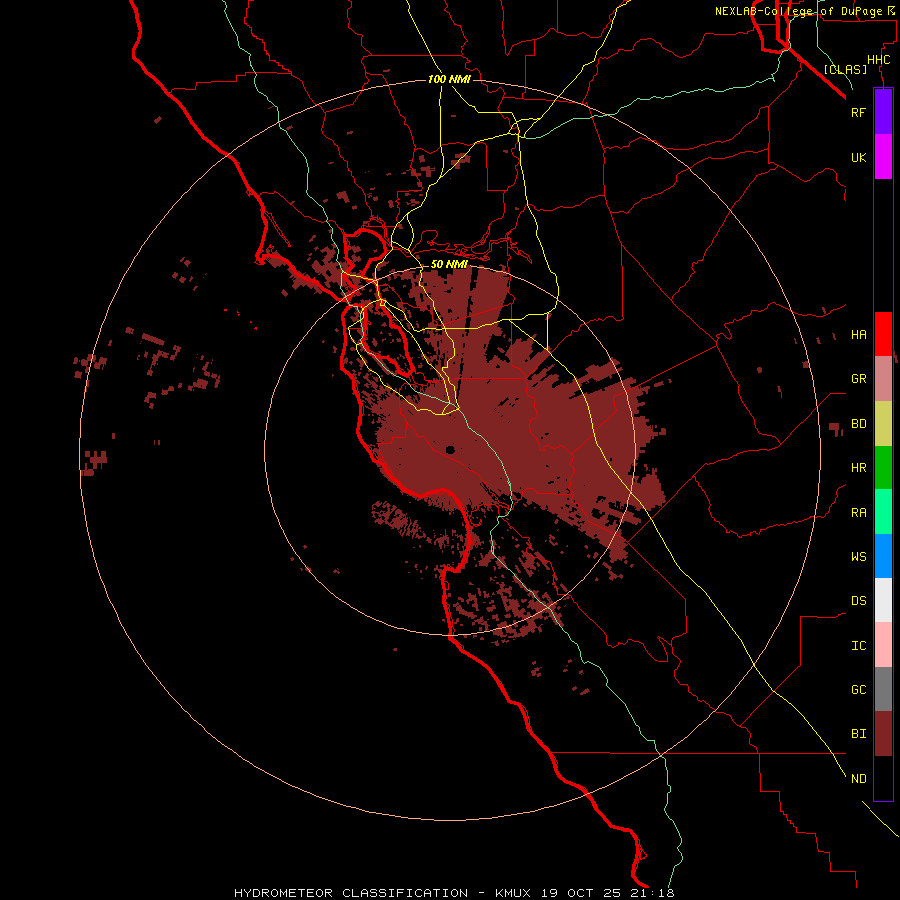Viewport: 900px width, 900px height.
Task: Click the IC pink legend swatch
Action: 883,645
